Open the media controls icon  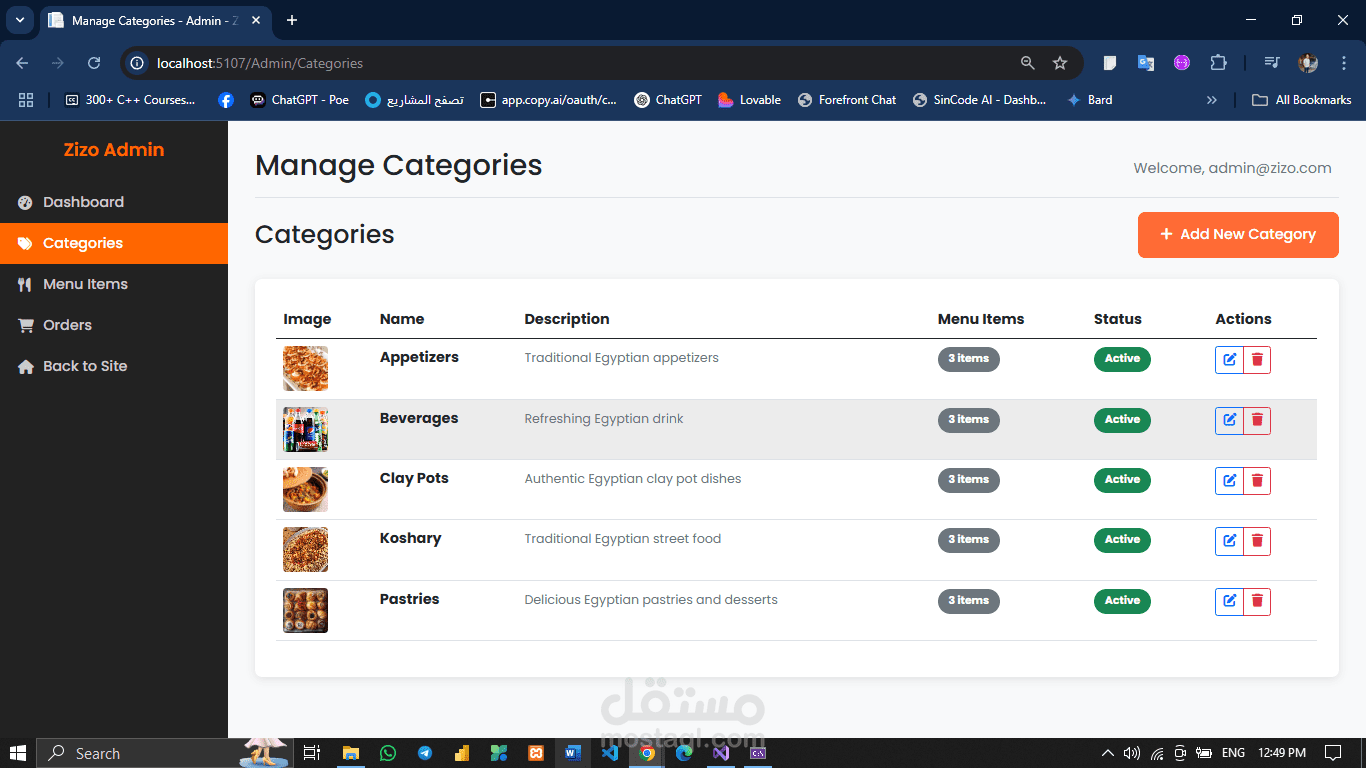[1272, 63]
